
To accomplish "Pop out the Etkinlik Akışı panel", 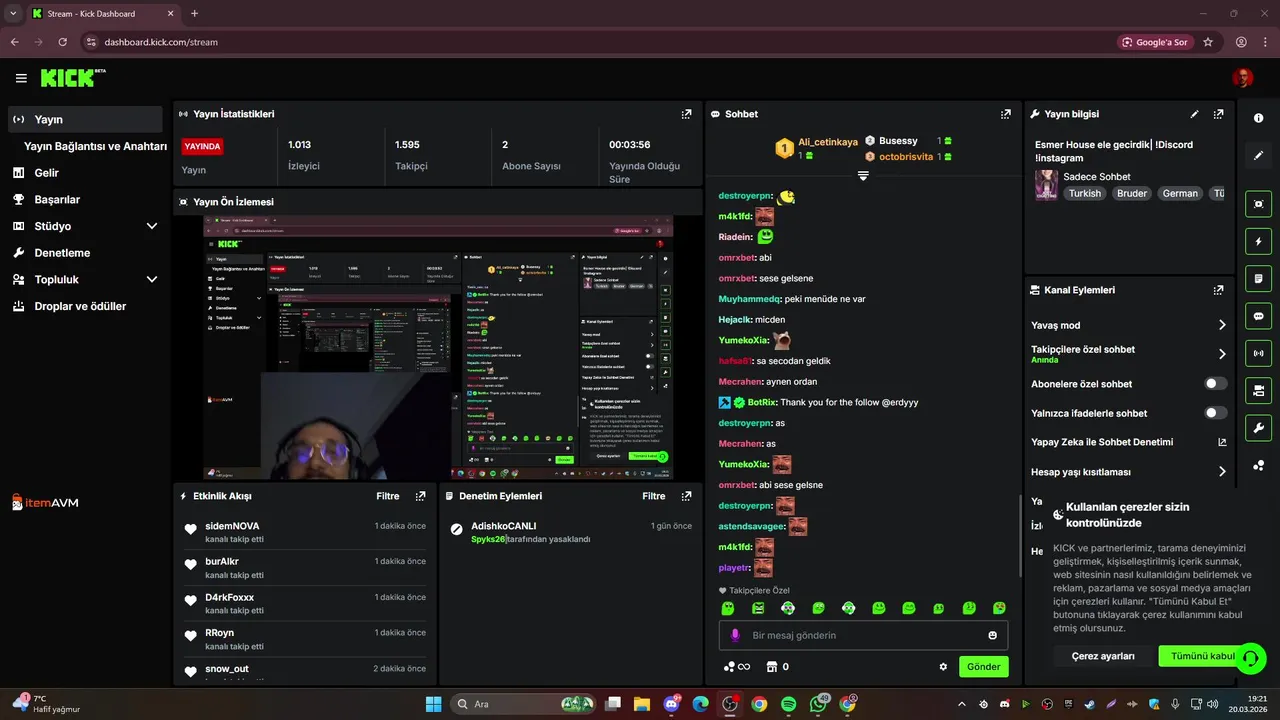I will [421, 496].
